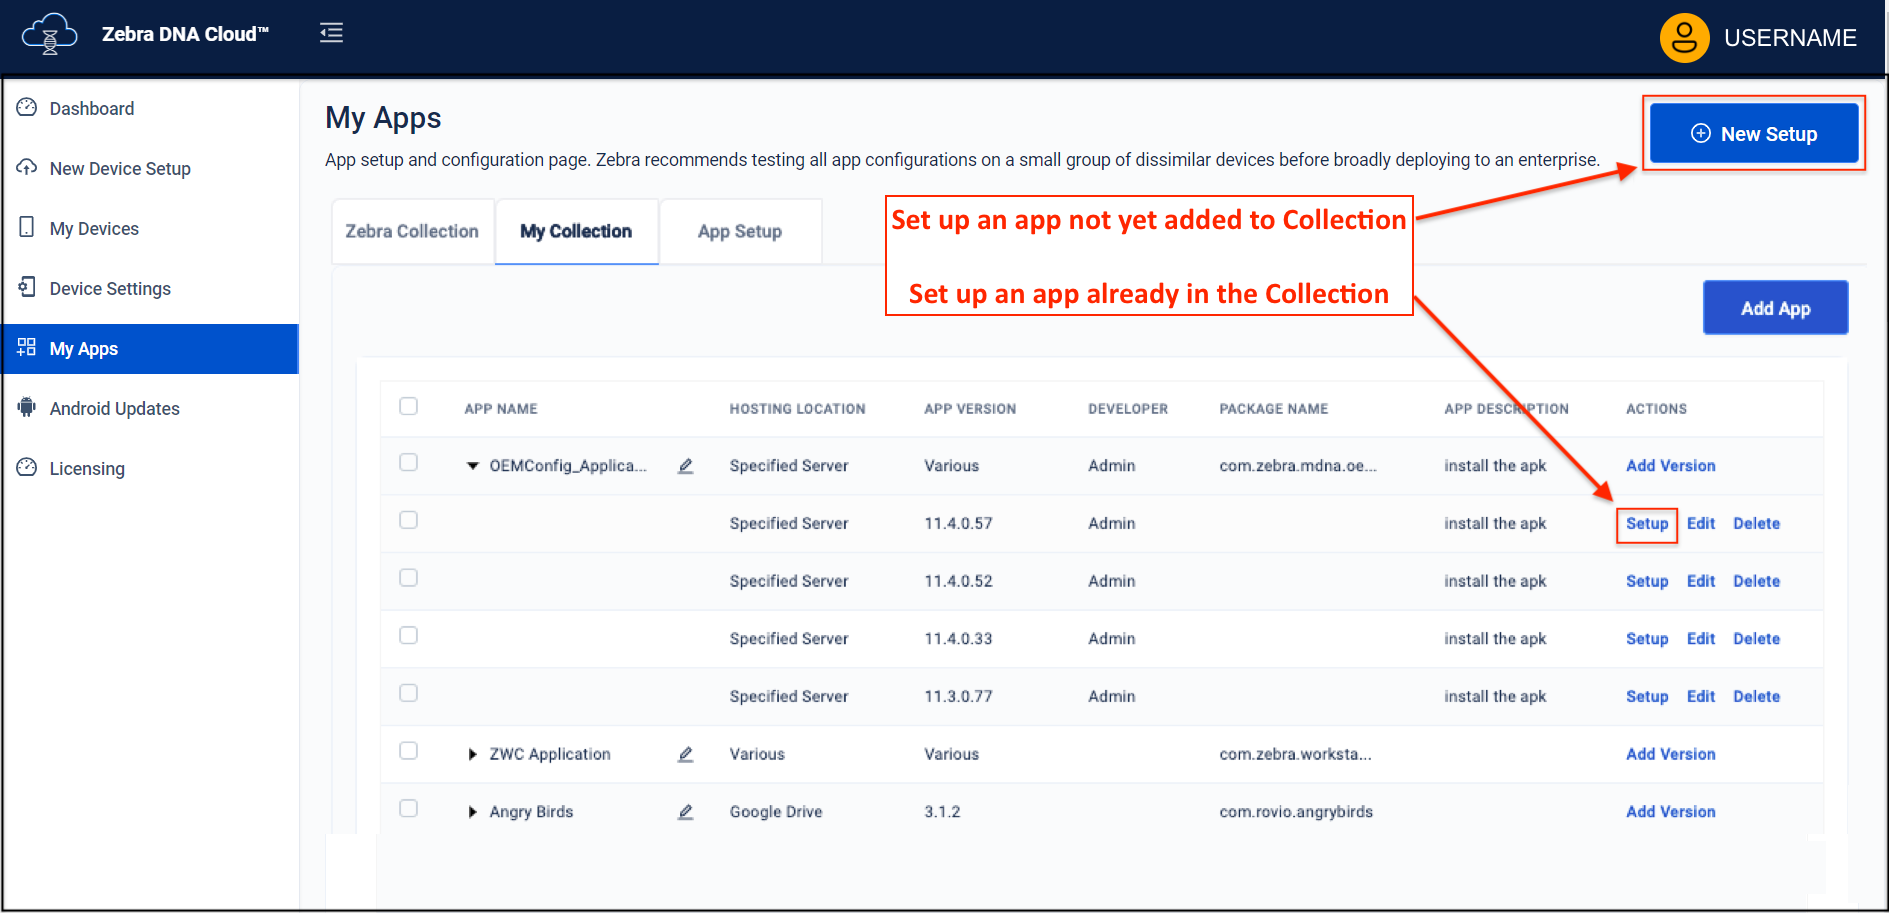Click the edit pencil beside ZWC Application

point(685,754)
